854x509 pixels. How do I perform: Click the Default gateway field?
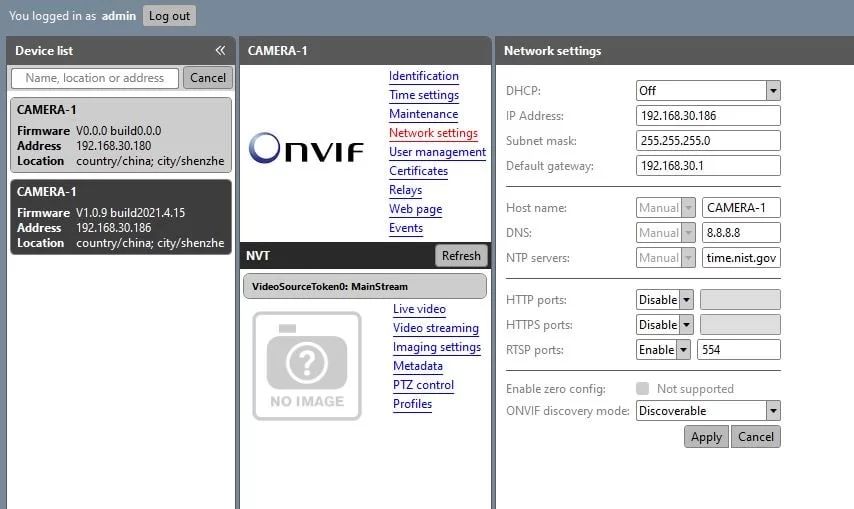click(708, 166)
